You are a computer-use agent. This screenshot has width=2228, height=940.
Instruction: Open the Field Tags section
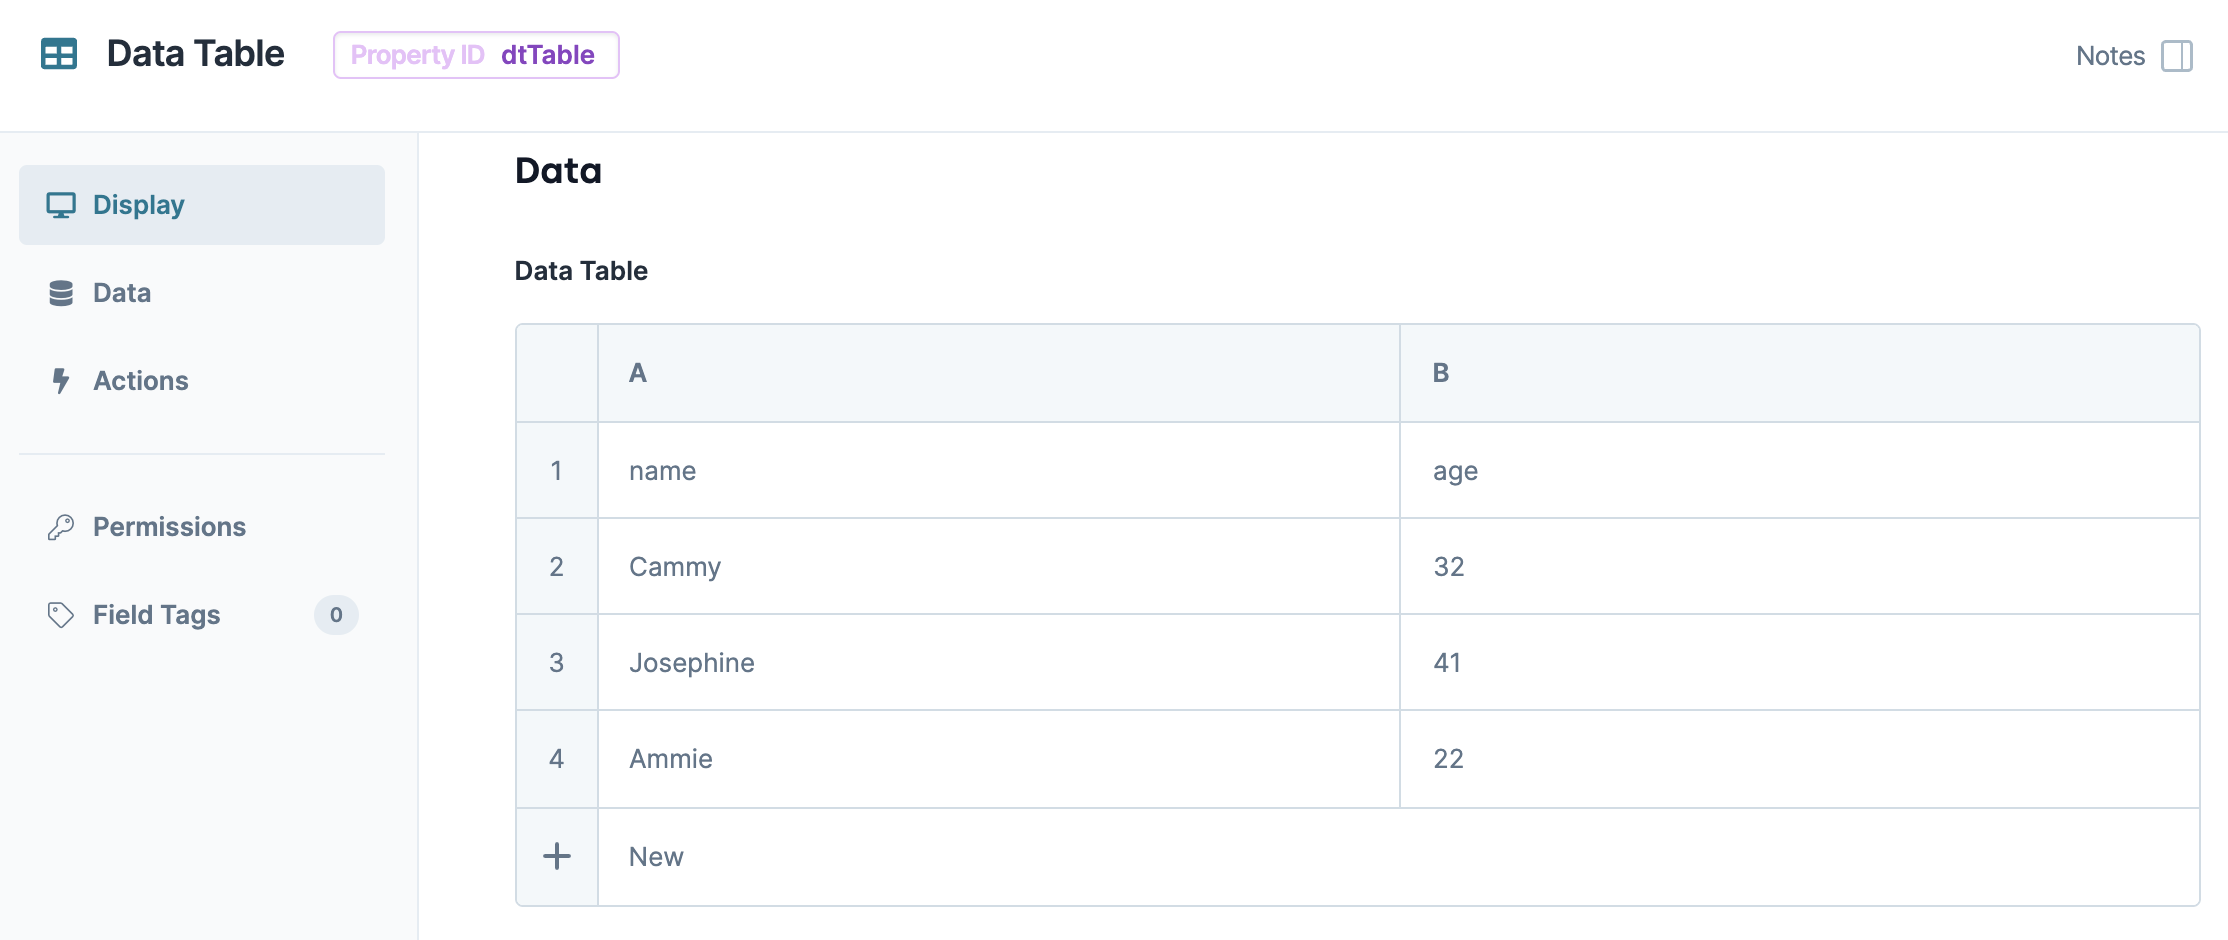pyautogui.click(x=202, y=615)
